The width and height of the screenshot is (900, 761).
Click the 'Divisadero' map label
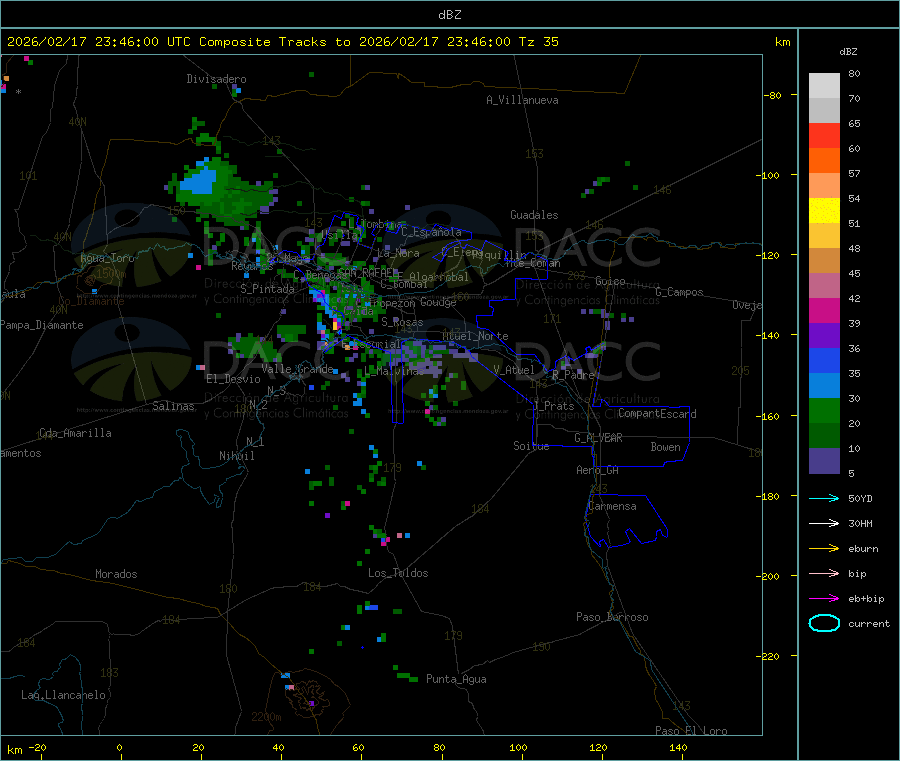tap(216, 79)
